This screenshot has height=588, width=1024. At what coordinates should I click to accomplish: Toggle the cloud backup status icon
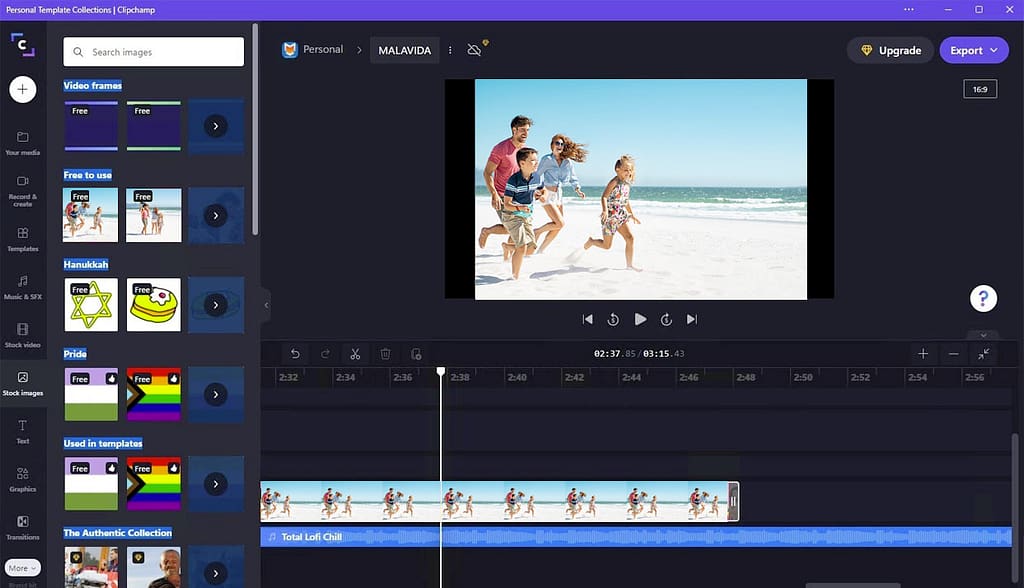[x=474, y=48]
